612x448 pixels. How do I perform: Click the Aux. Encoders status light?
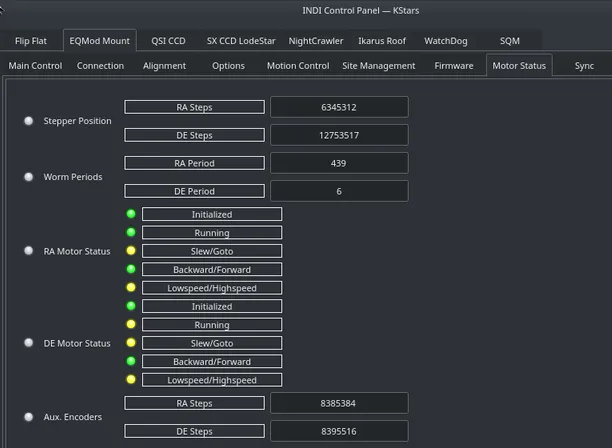tap(28, 417)
